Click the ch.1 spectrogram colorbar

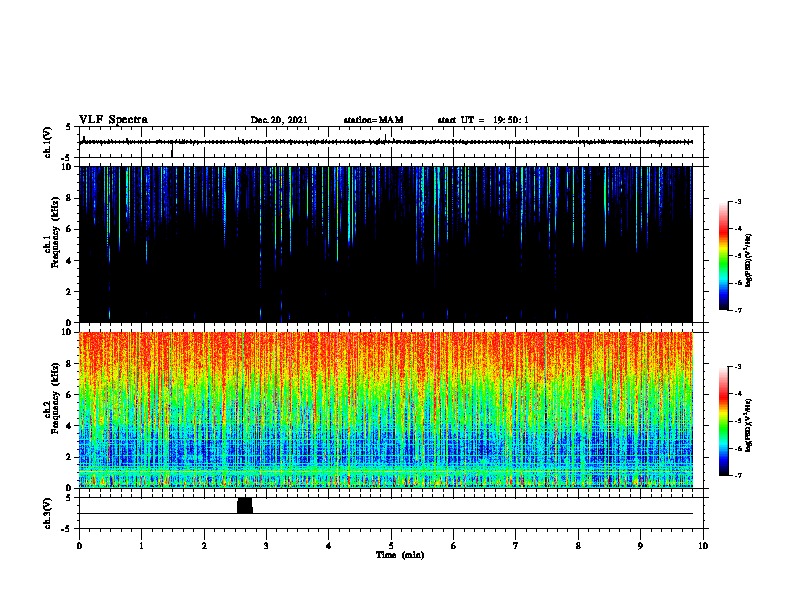tap(724, 256)
